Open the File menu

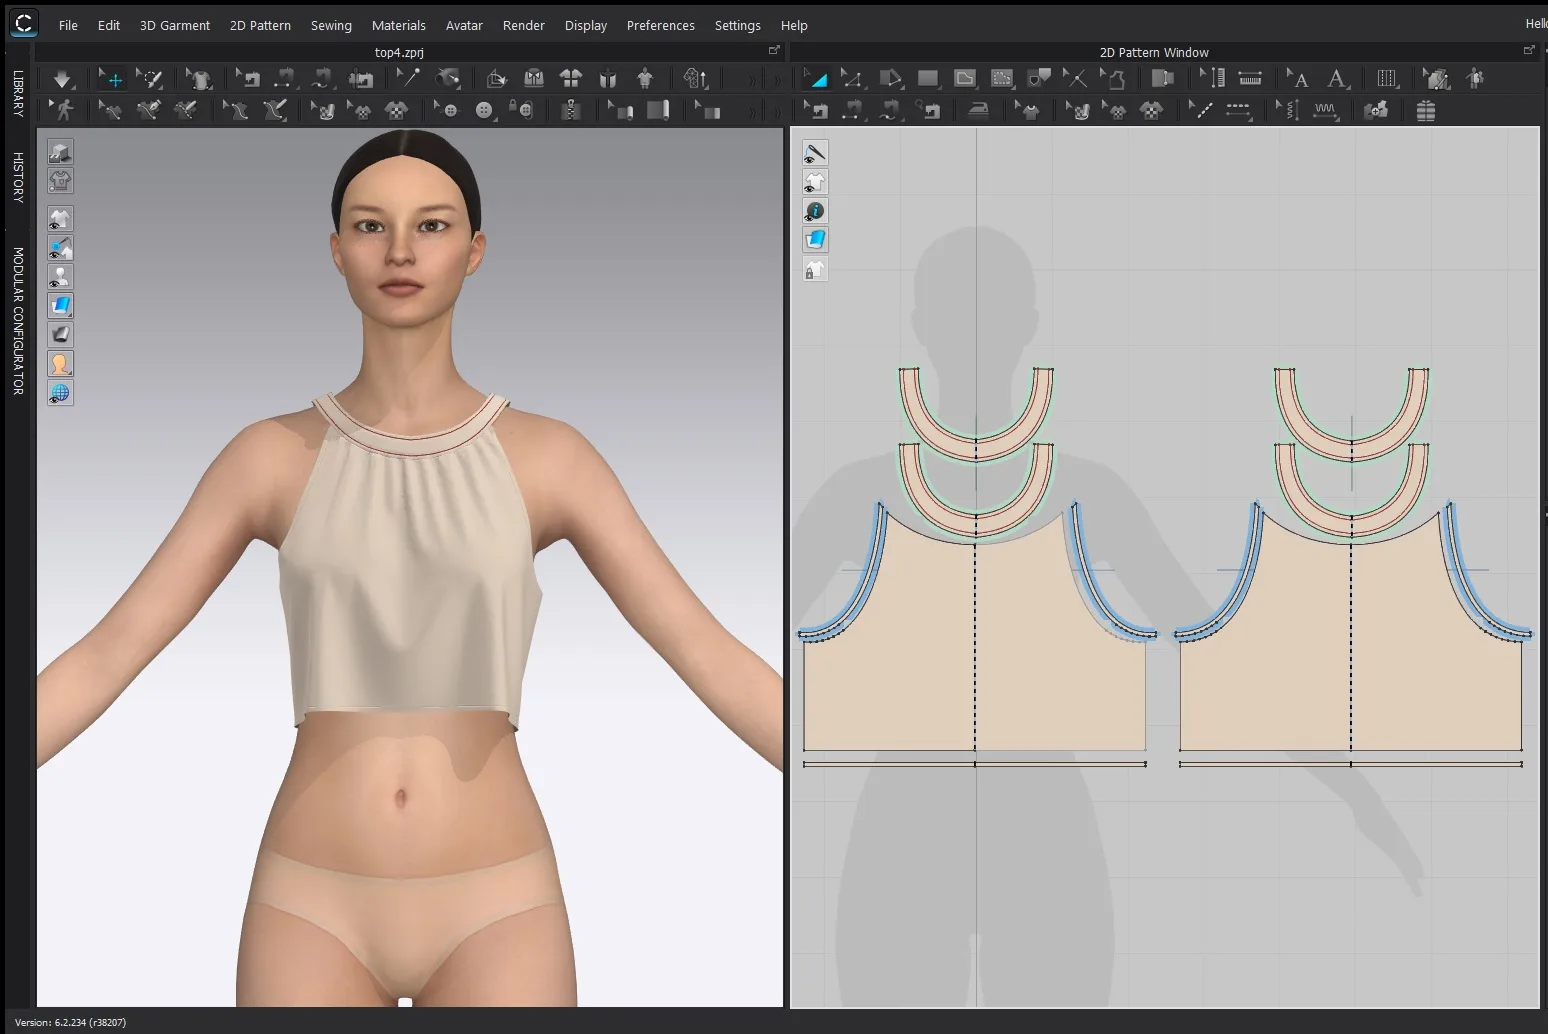[68, 25]
